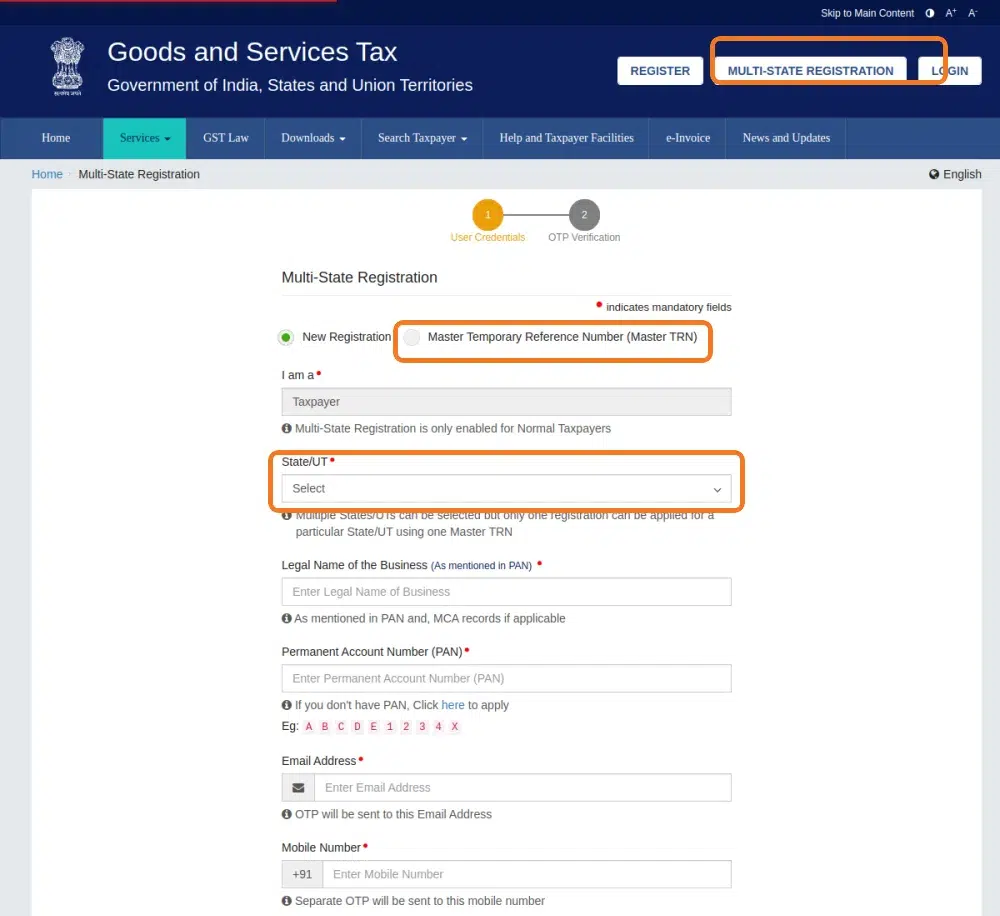
Task: Click the globe icon next to English
Action: tap(934, 174)
